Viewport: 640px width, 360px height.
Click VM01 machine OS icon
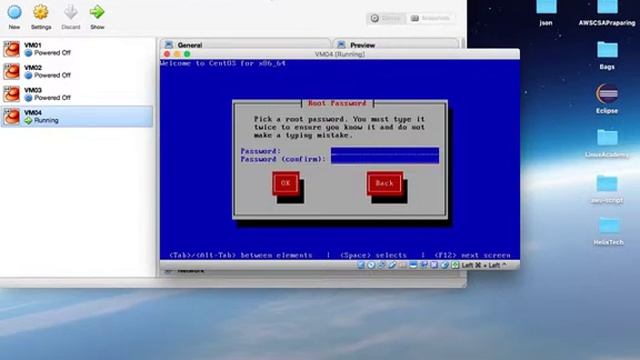[x=11, y=49]
